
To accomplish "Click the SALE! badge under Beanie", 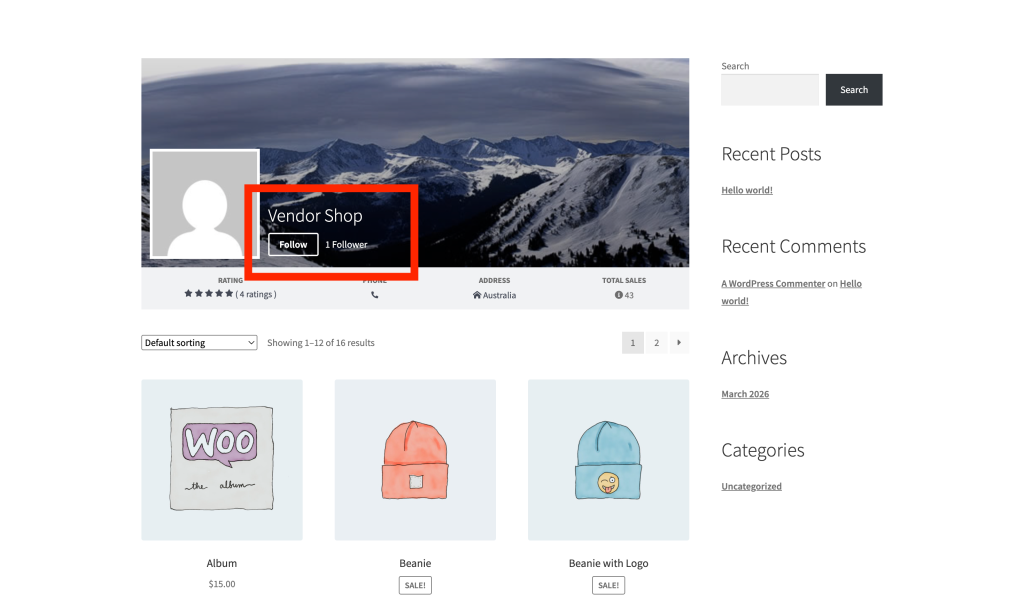I will point(415,585).
